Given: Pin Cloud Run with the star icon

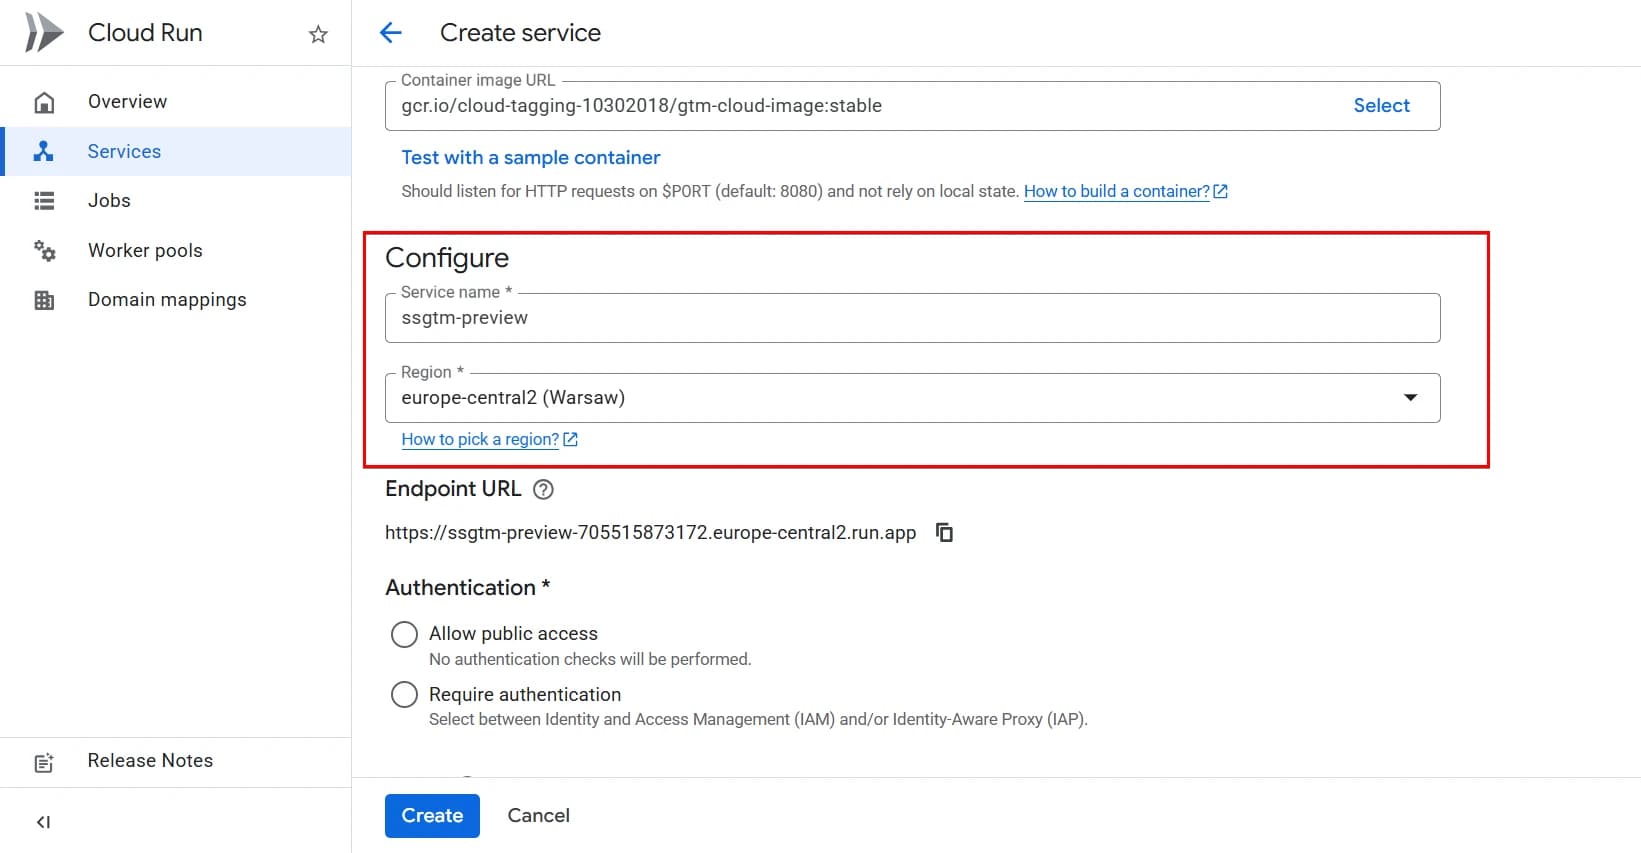Looking at the screenshot, I should [318, 34].
